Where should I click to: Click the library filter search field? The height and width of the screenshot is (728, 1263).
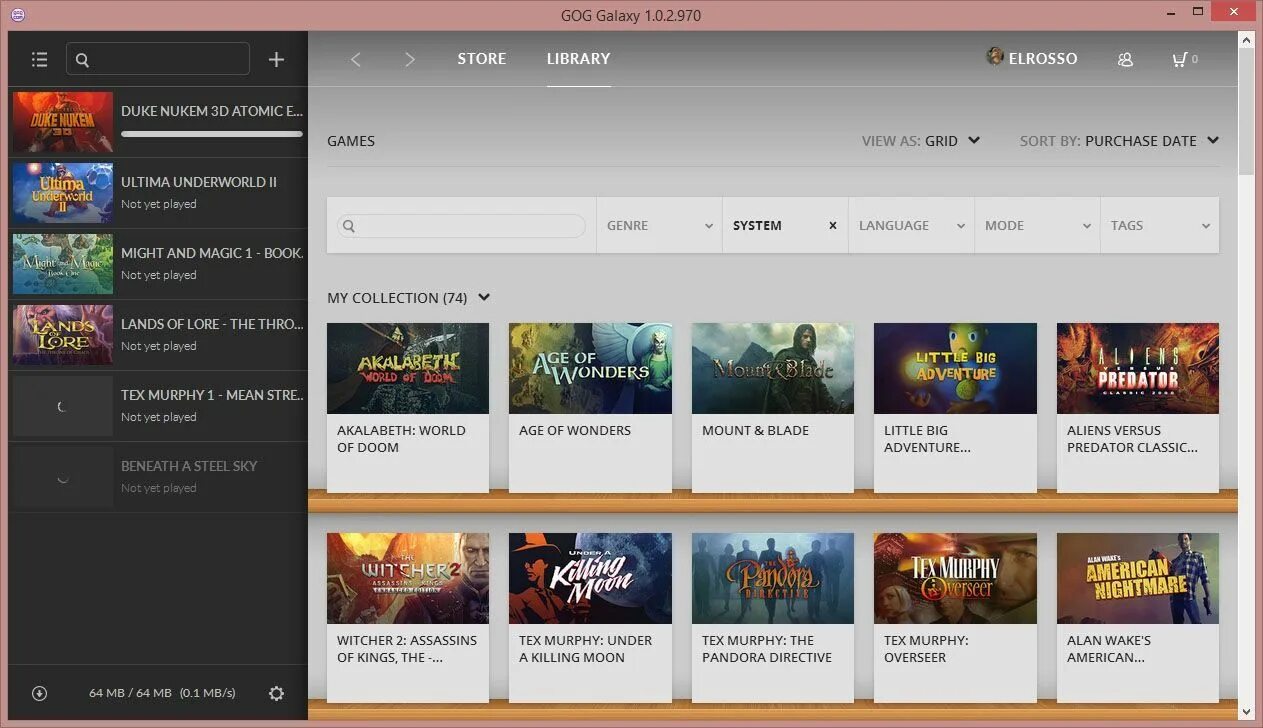(461, 226)
